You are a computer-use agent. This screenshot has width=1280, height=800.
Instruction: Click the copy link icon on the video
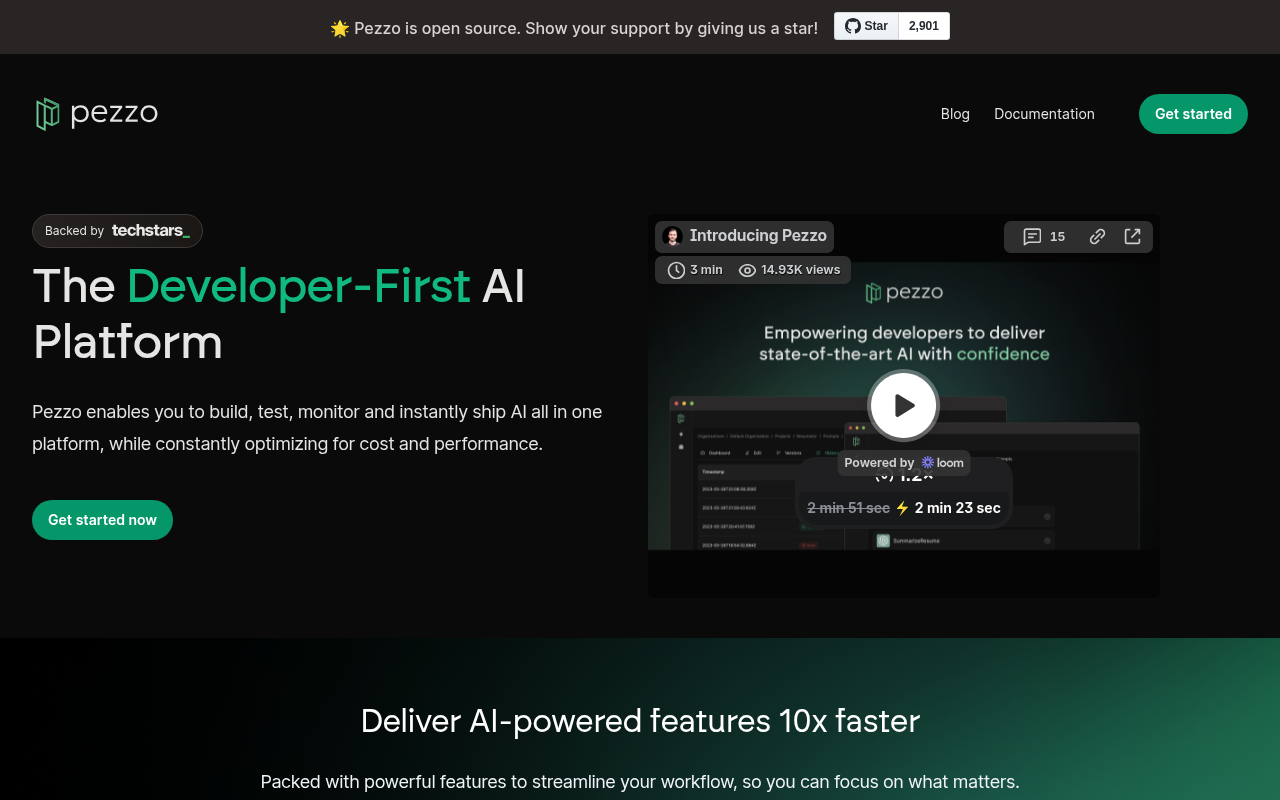click(1096, 236)
